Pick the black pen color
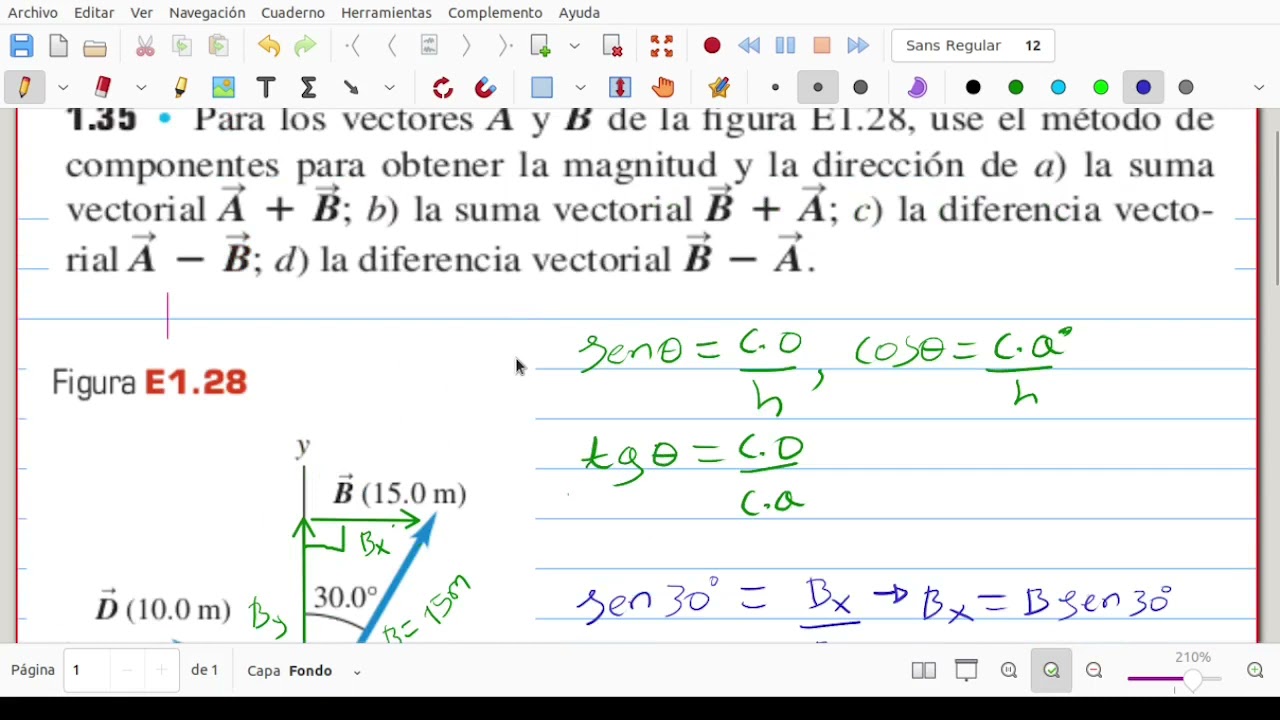The width and height of the screenshot is (1280, 720). tap(973, 88)
